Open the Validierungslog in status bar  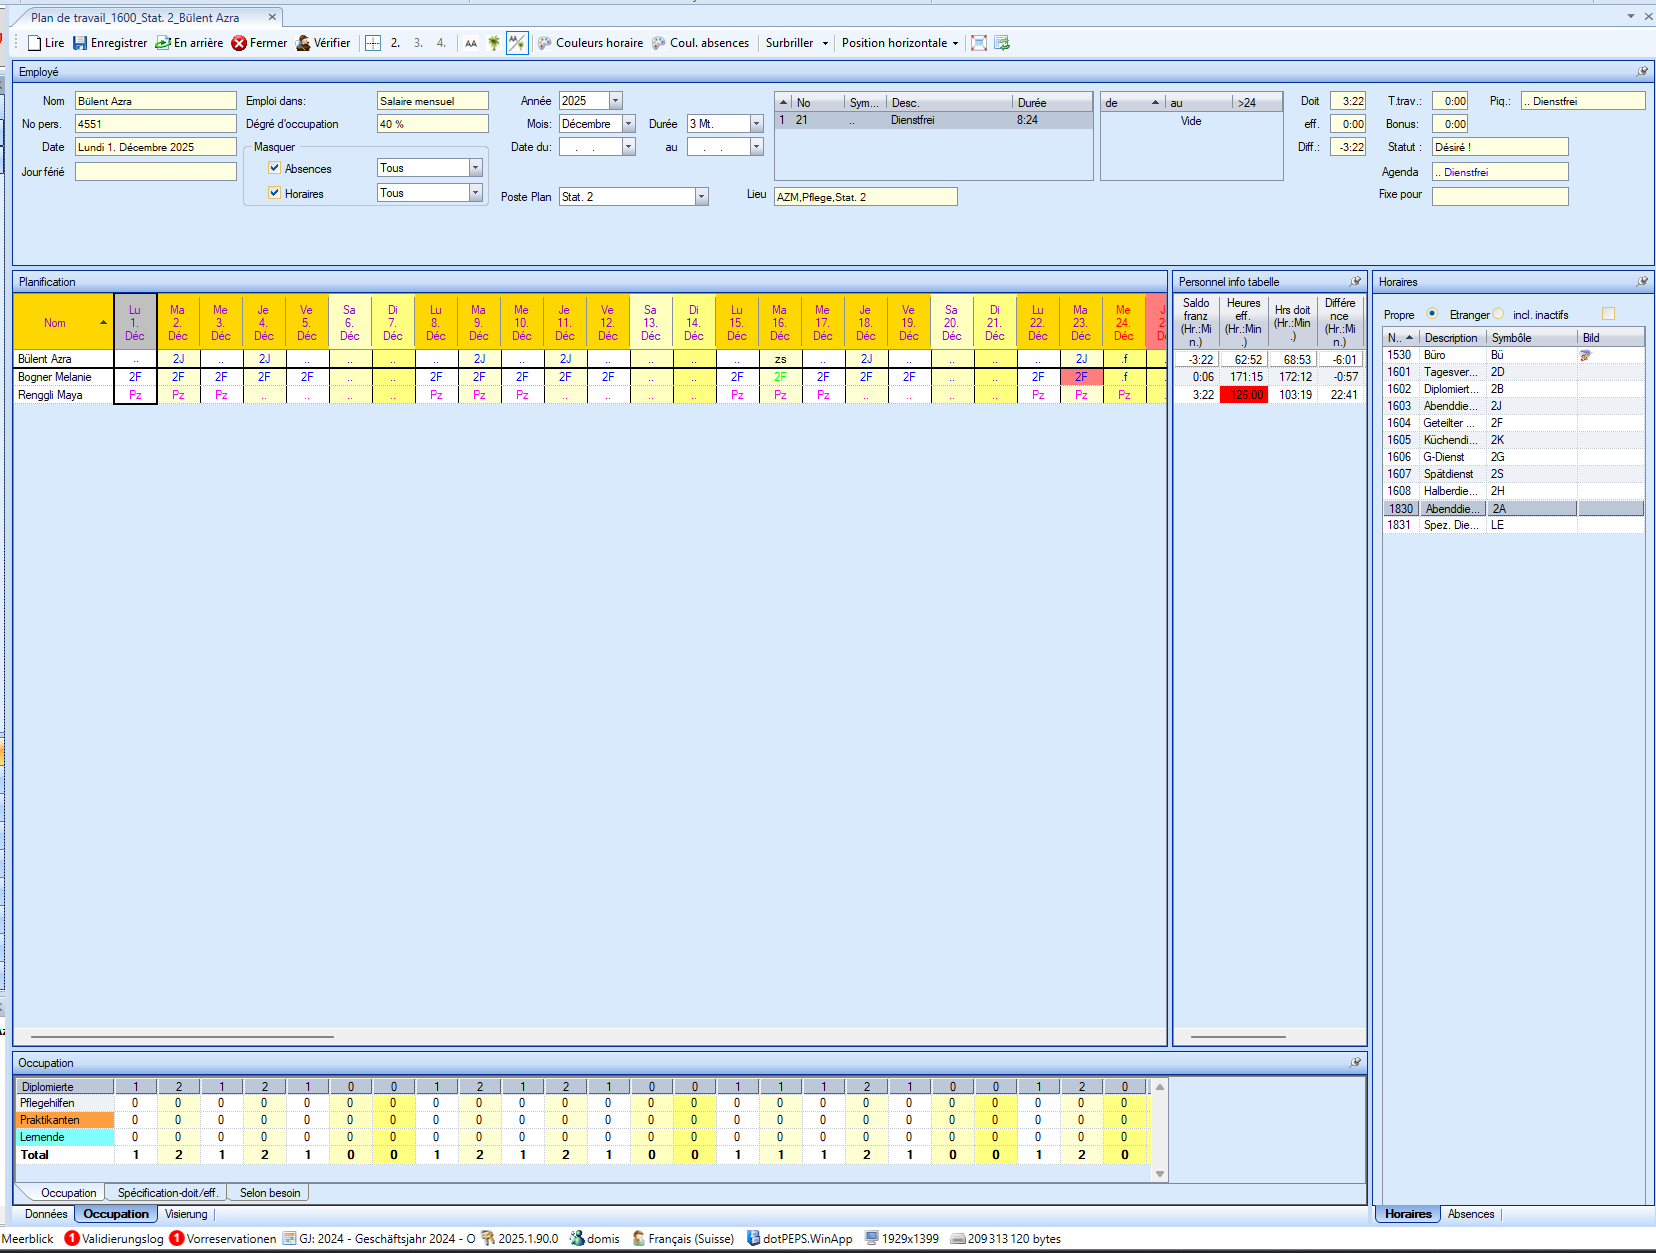(114, 1238)
